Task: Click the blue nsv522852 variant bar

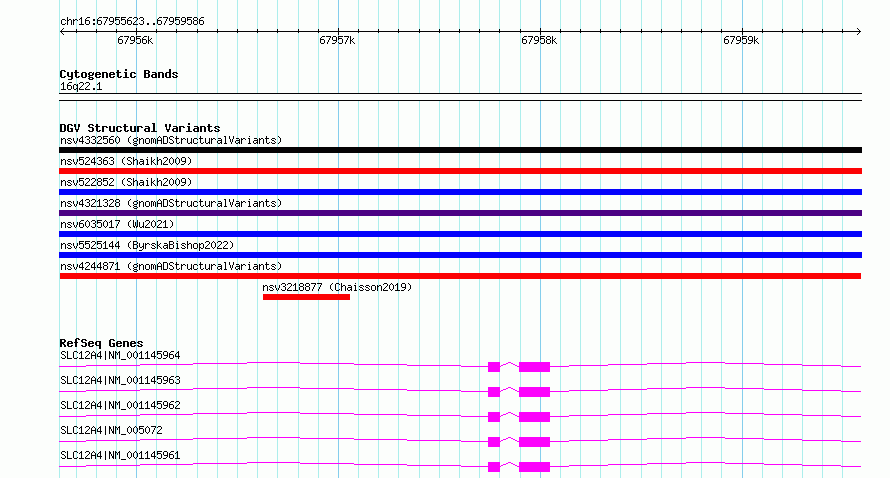Action: click(x=460, y=192)
